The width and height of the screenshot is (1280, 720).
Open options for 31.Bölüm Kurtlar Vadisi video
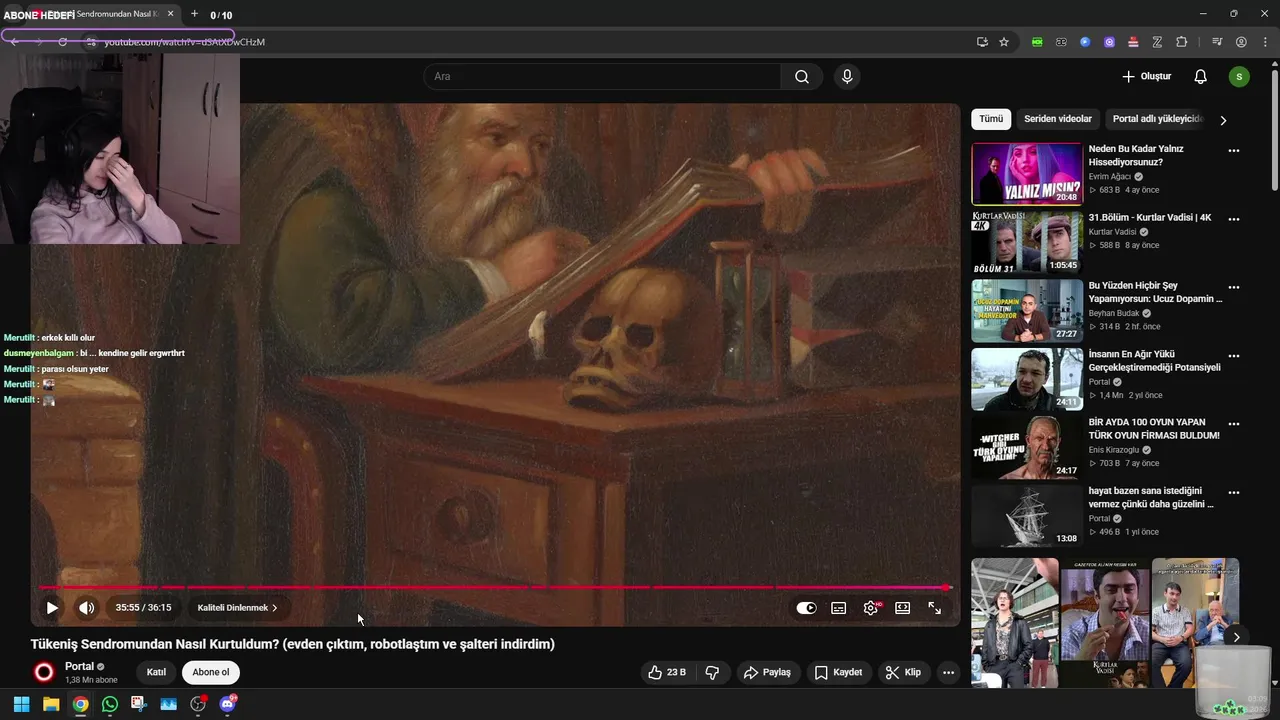pos(1234,219)
